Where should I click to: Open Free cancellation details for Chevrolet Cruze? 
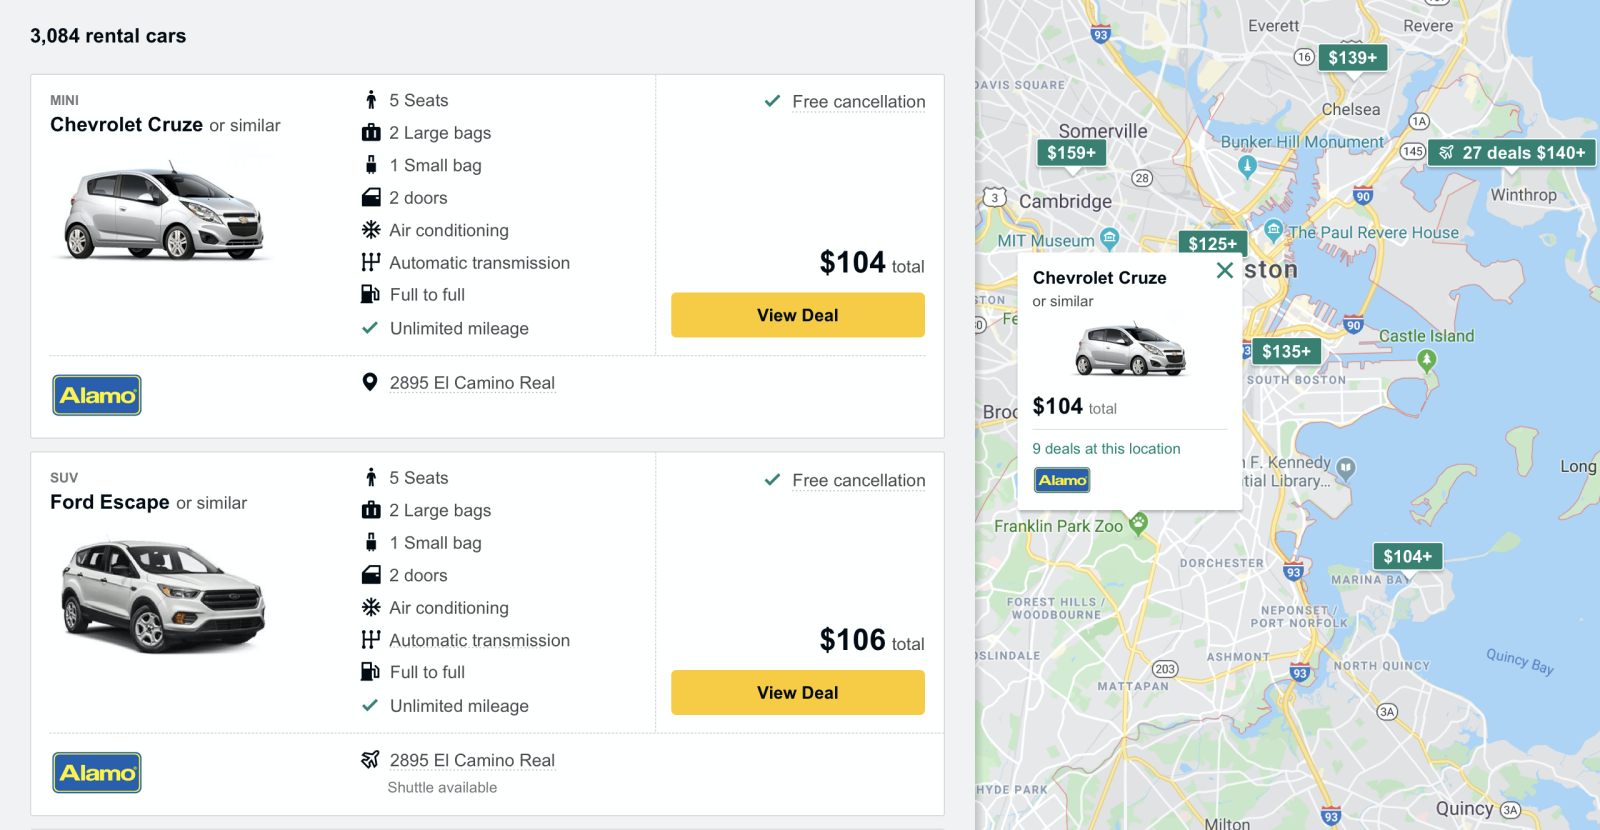(858, 102)
